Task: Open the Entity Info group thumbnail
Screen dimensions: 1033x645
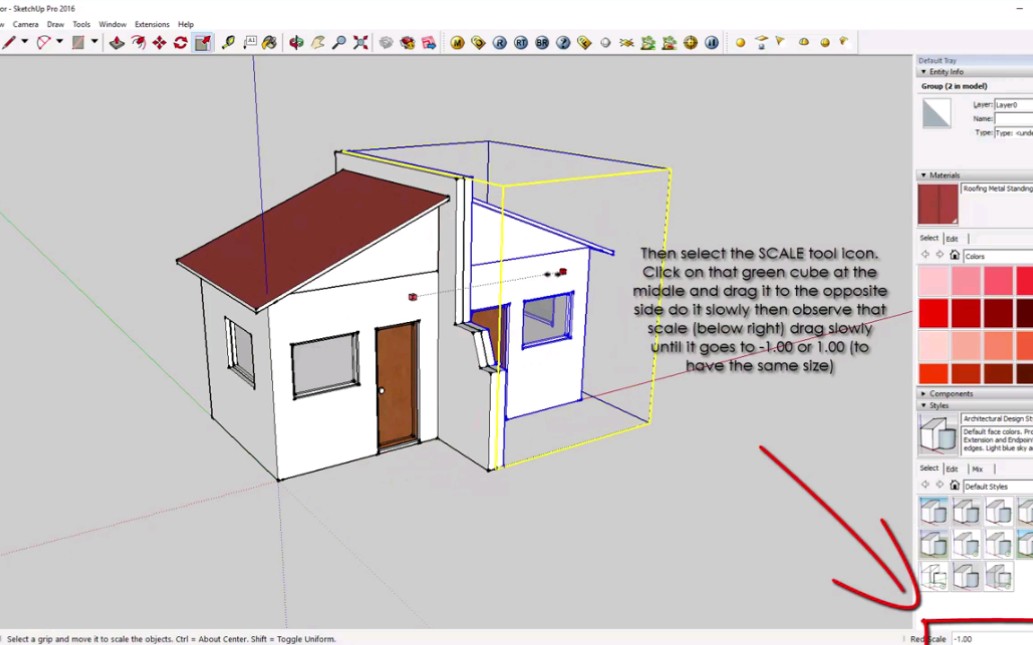Action: tap(935, 112)
